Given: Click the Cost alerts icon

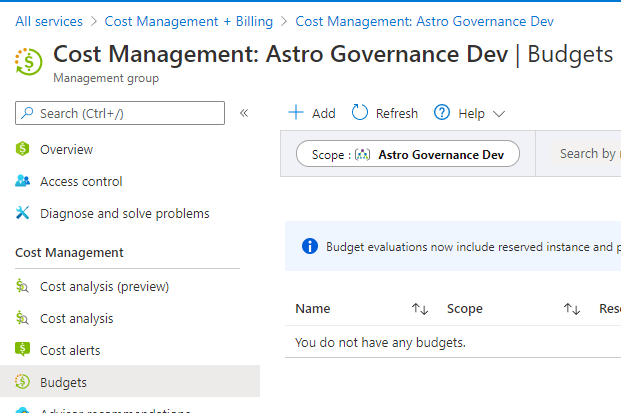Looking at the screenshot, I should [23, 351].
